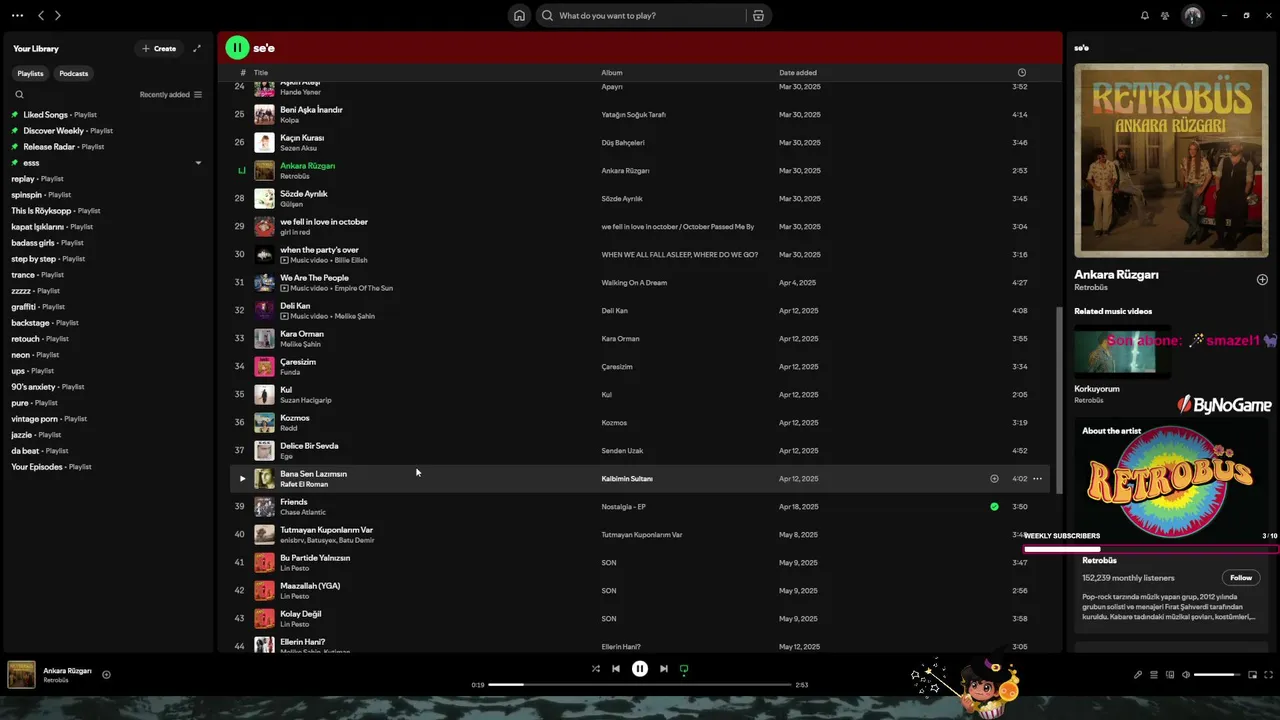
Task: Sort tracks by Date added column
Action: tap(798, 73)
